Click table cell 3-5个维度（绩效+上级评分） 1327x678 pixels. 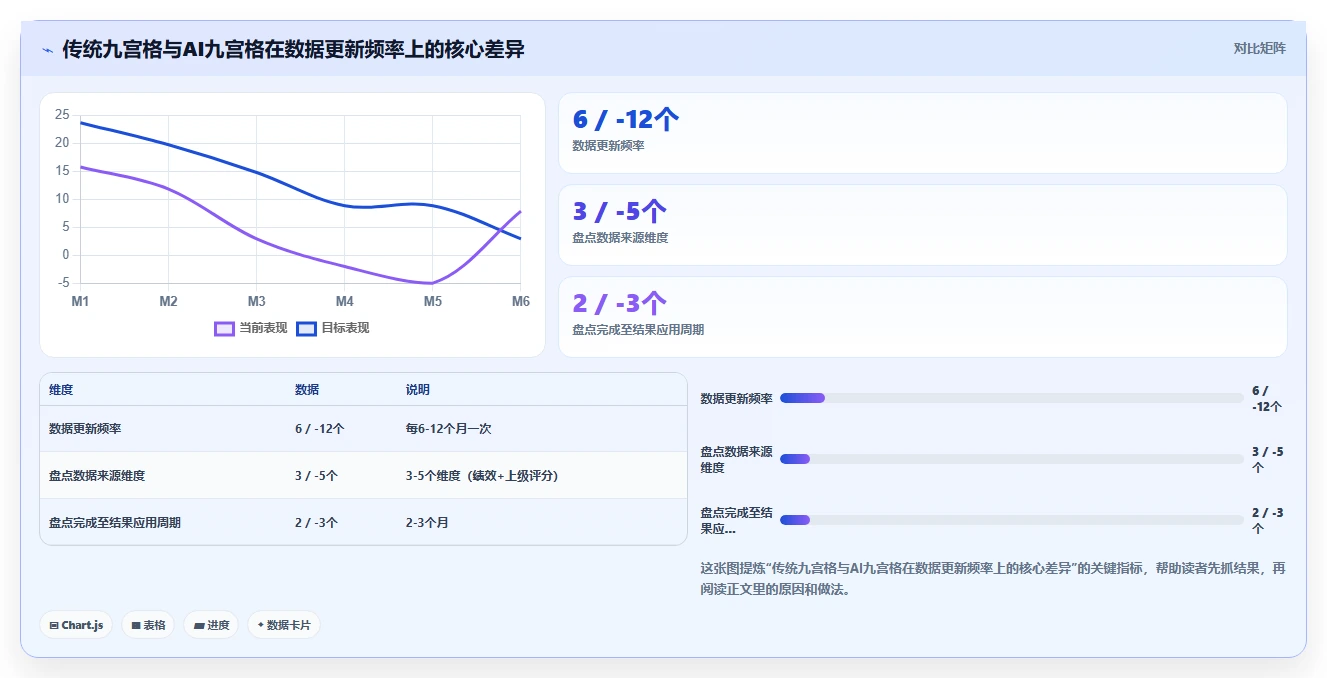tap(482, 475)
